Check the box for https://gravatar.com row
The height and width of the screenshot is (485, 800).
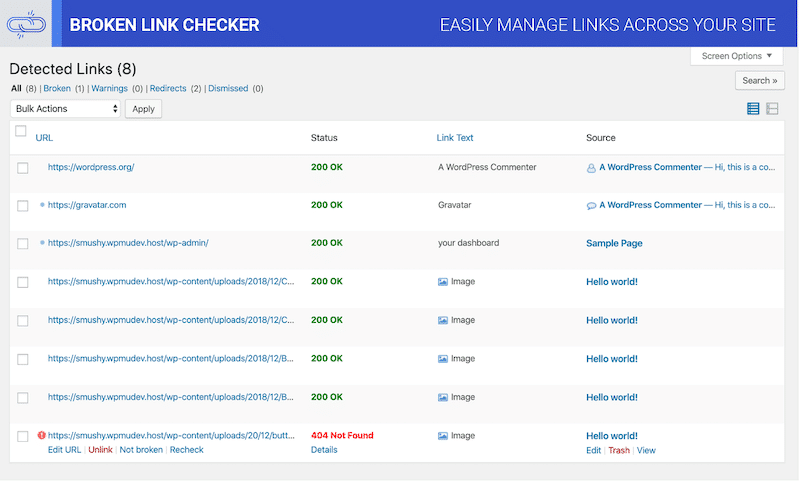(x=22, y=206)
